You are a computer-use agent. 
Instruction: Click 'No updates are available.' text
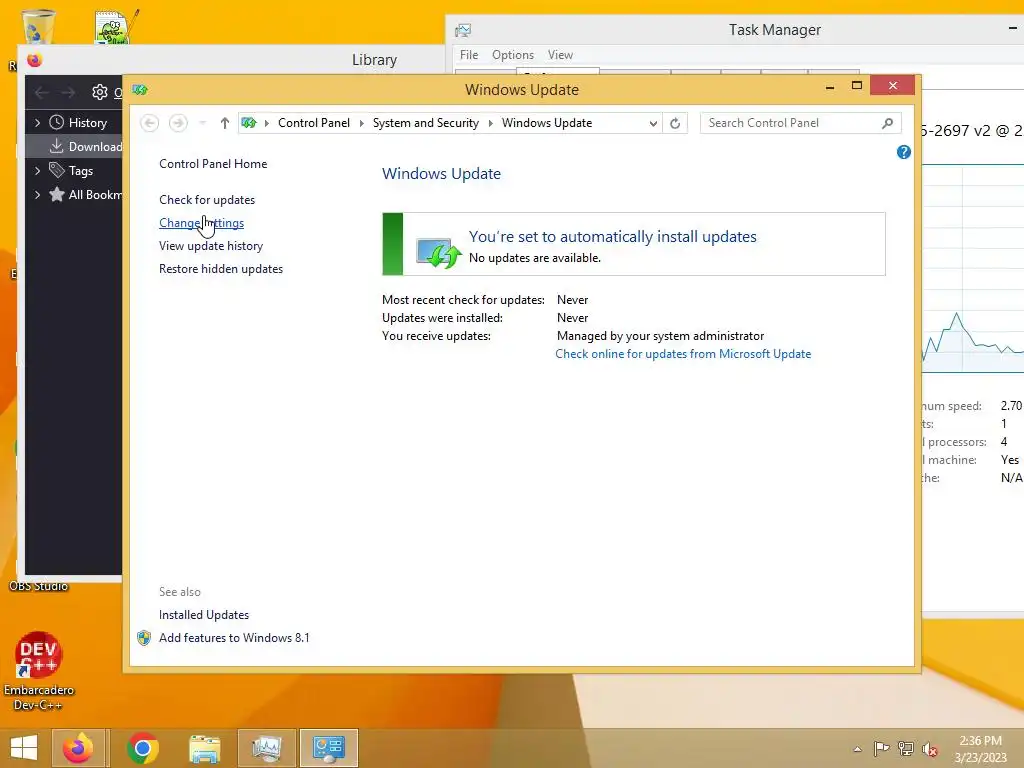click(x=535, y=258)
